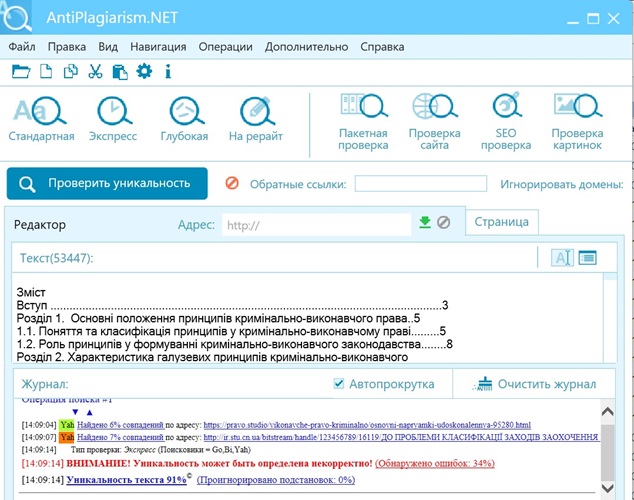Click Найдено 7% совпадений link
Viewport: 634px width, 500px height.
click(x=120, y=437)
